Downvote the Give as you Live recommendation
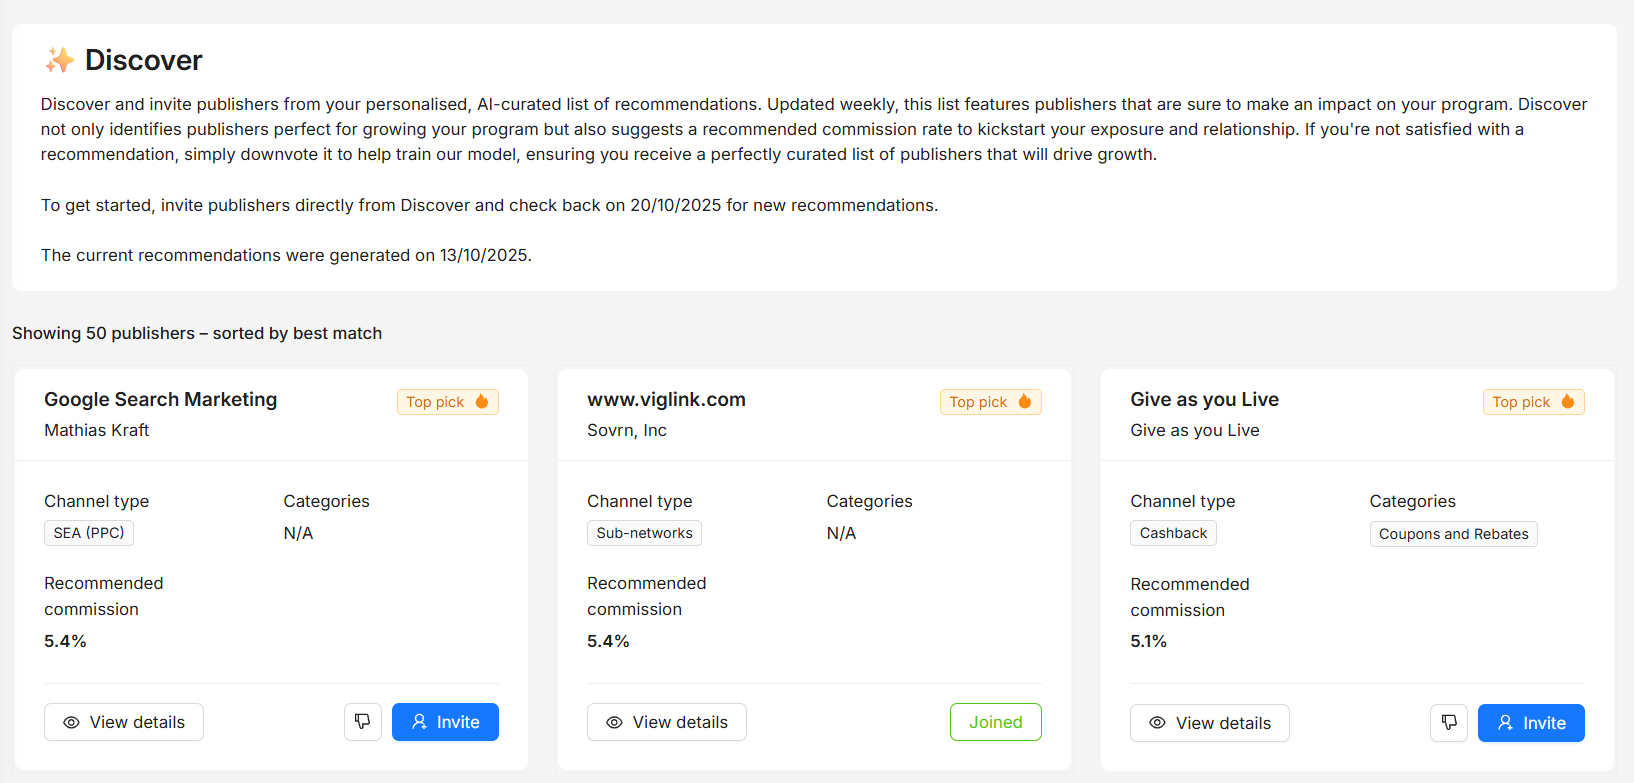Screen dimensions: 1634x783 (x=1449, y=723)
